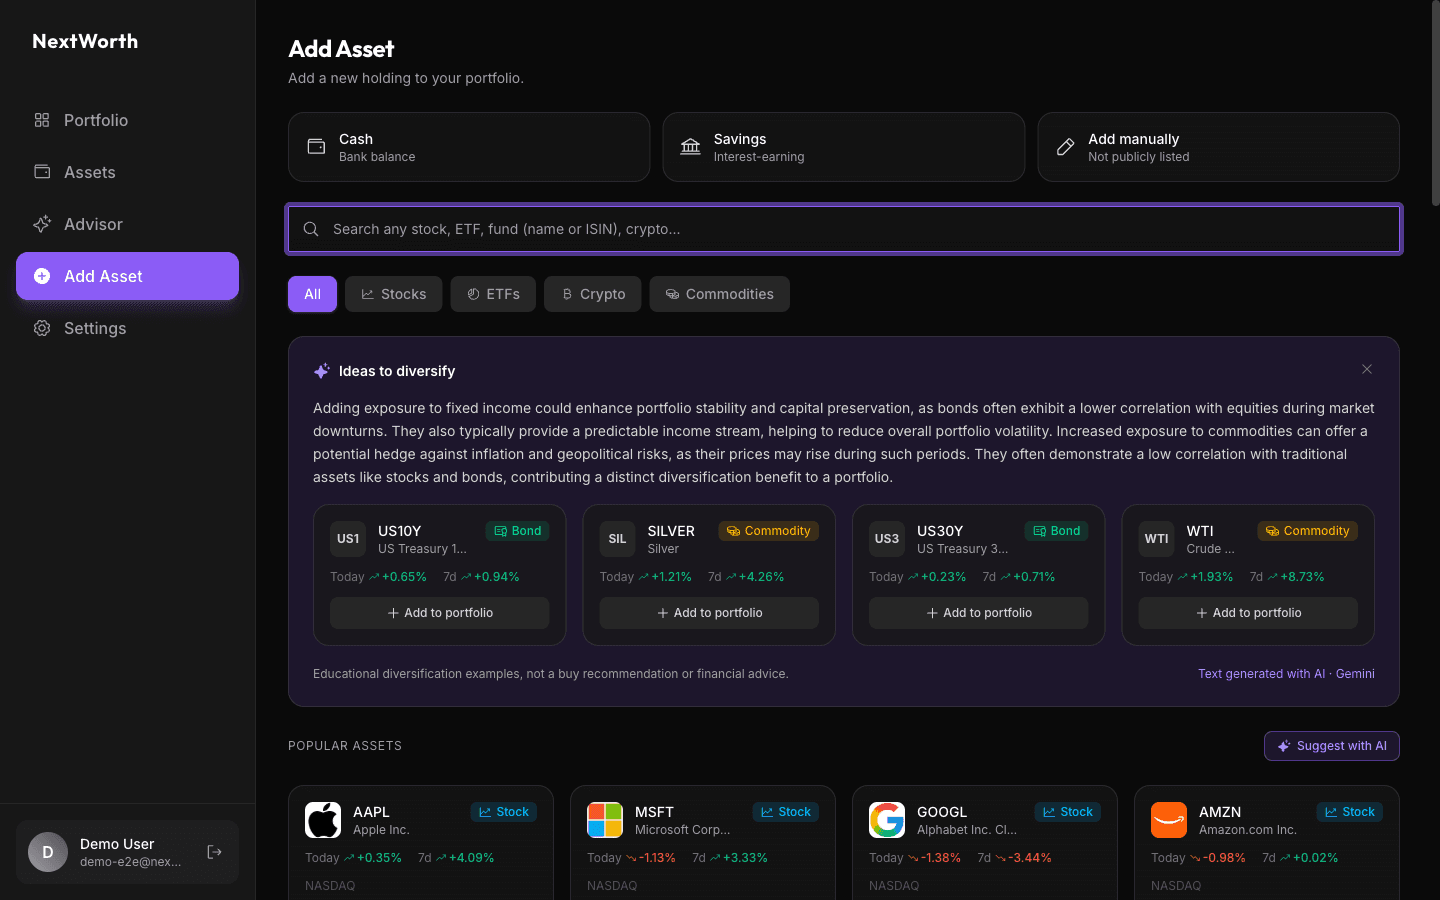This screenshot has width=1440, height=900.
Task: Choose the Savings interest-earning option
Action: [x=844, y=147]
